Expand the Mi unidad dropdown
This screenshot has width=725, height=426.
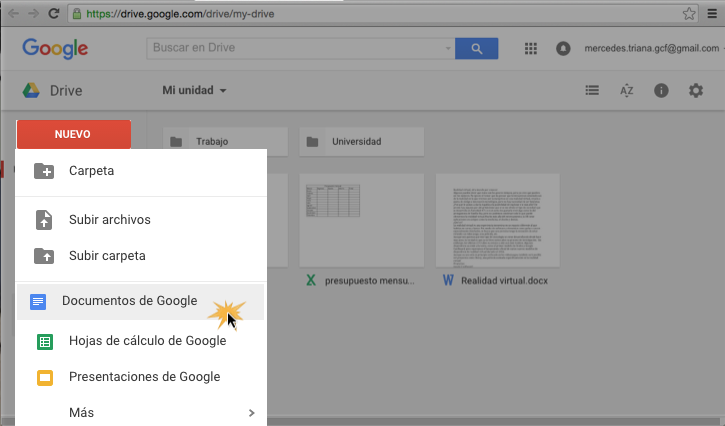[x=195, y=90]
